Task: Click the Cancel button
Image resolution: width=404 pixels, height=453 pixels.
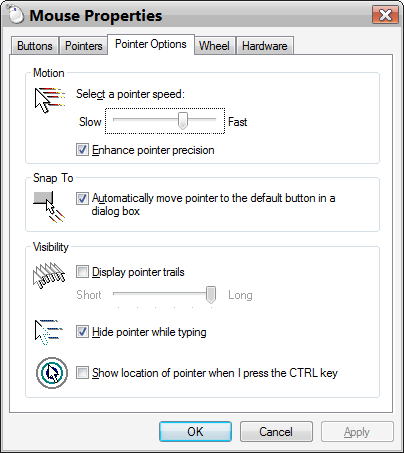Action: 276,432
